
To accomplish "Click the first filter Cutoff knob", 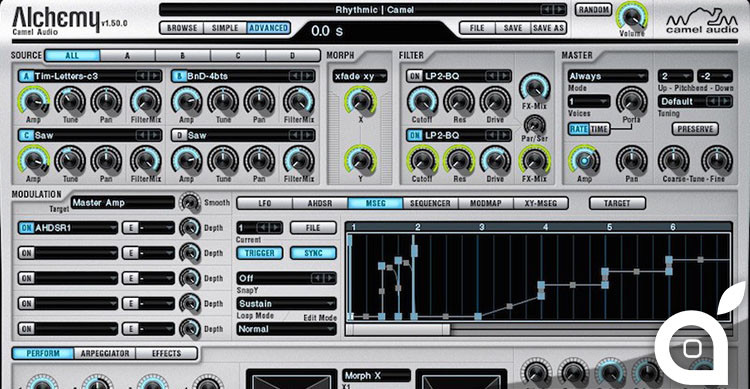I will pyautogui.click(x=422, y=101).
